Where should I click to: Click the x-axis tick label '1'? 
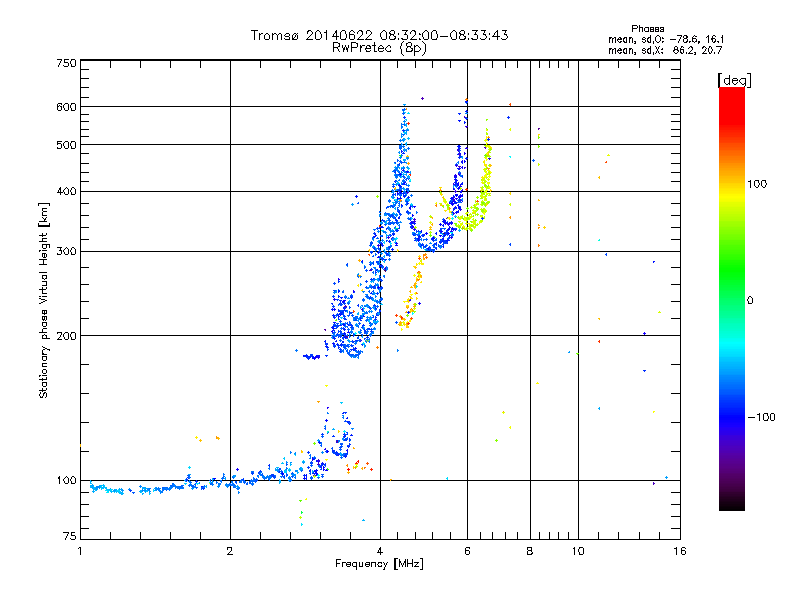point(80,551)
